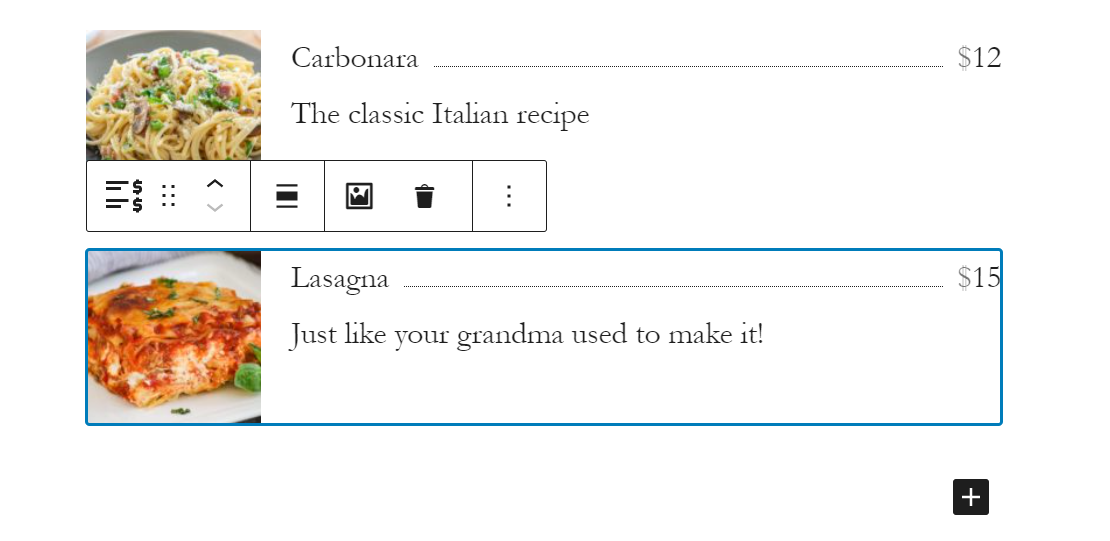Click the dotted line beside Carbonara
1110x541 pixels.
point(688,65)
